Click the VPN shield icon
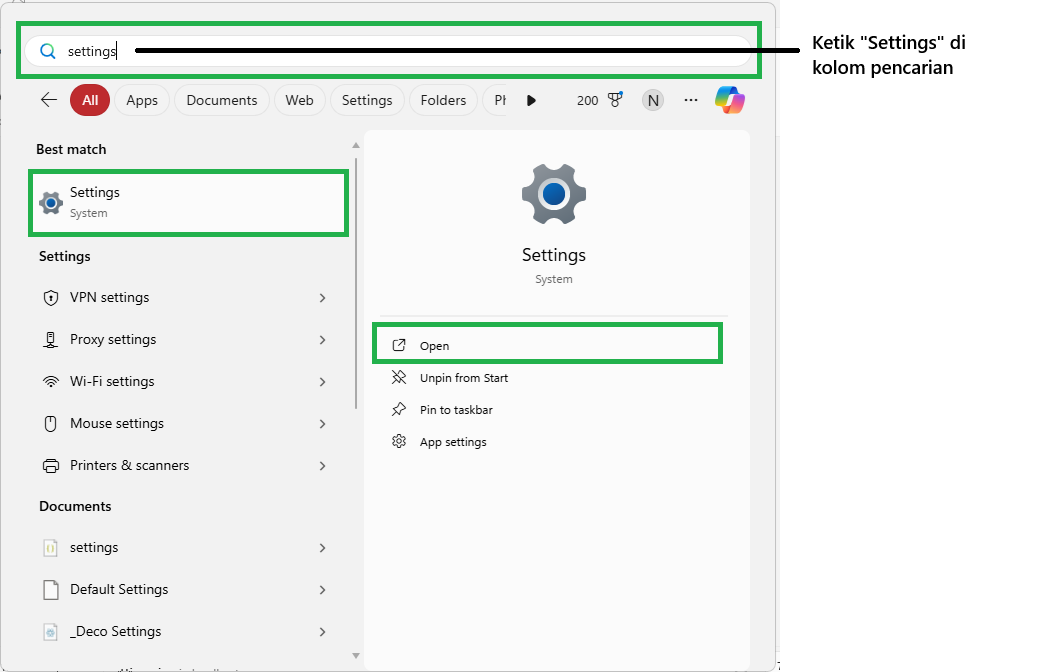Image resolution: width=1048 pixels, height=672 pixels. (x=51, y=298)
